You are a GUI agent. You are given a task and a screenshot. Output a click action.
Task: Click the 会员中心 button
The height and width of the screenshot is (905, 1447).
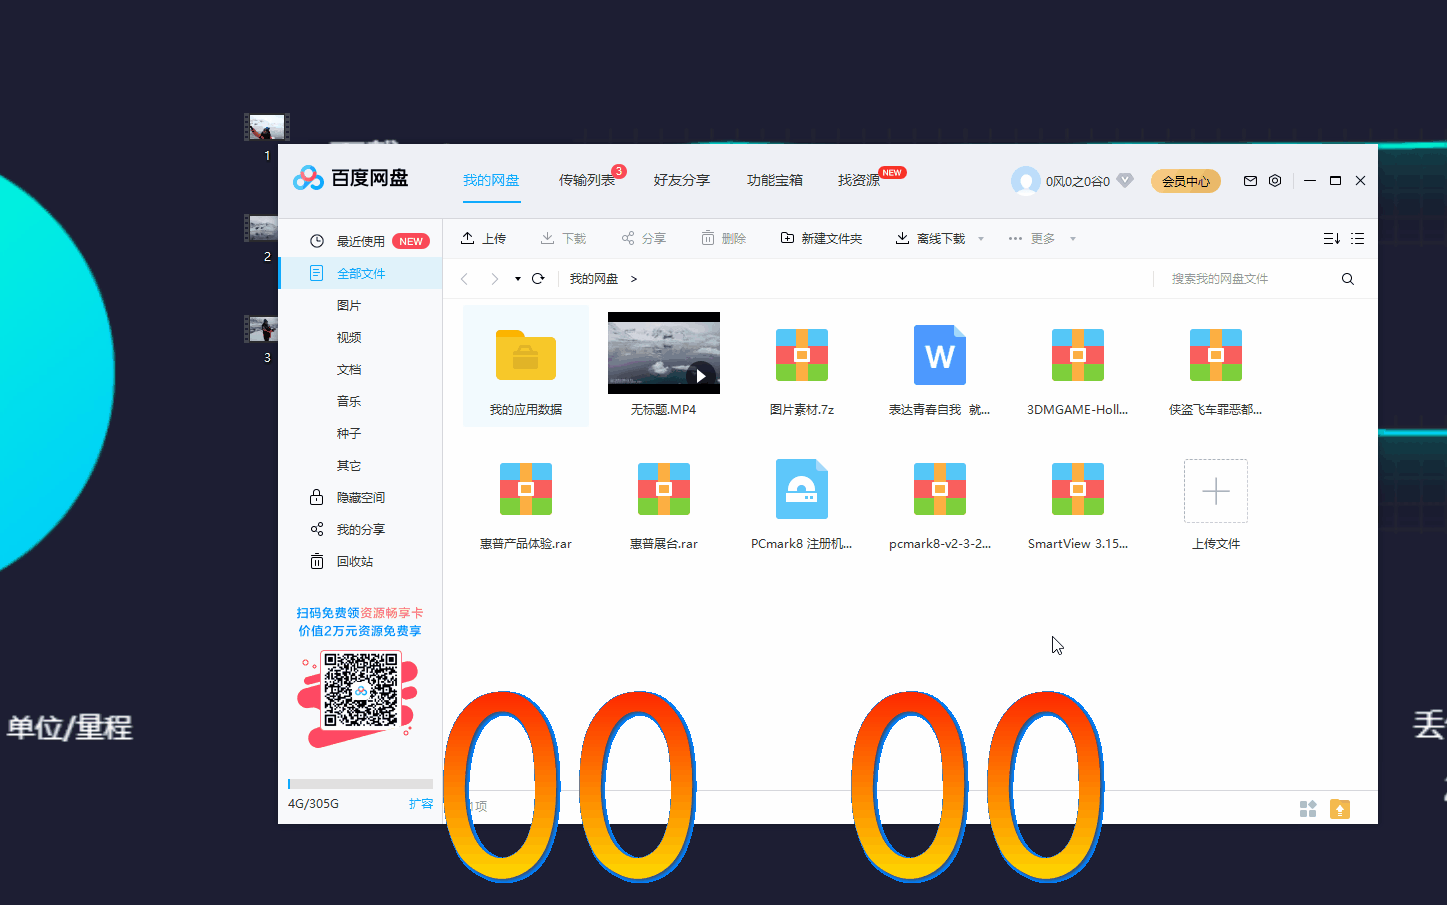(1186, 181)
